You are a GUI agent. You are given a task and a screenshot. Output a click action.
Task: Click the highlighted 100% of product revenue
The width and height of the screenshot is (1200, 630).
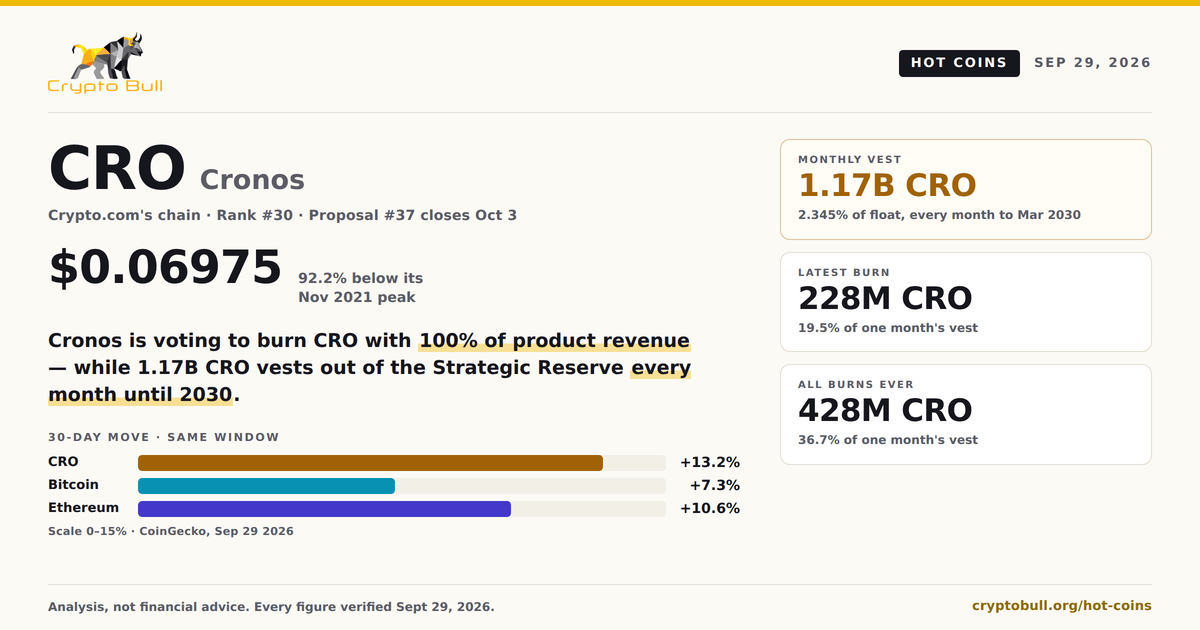[x=554, y=340]
